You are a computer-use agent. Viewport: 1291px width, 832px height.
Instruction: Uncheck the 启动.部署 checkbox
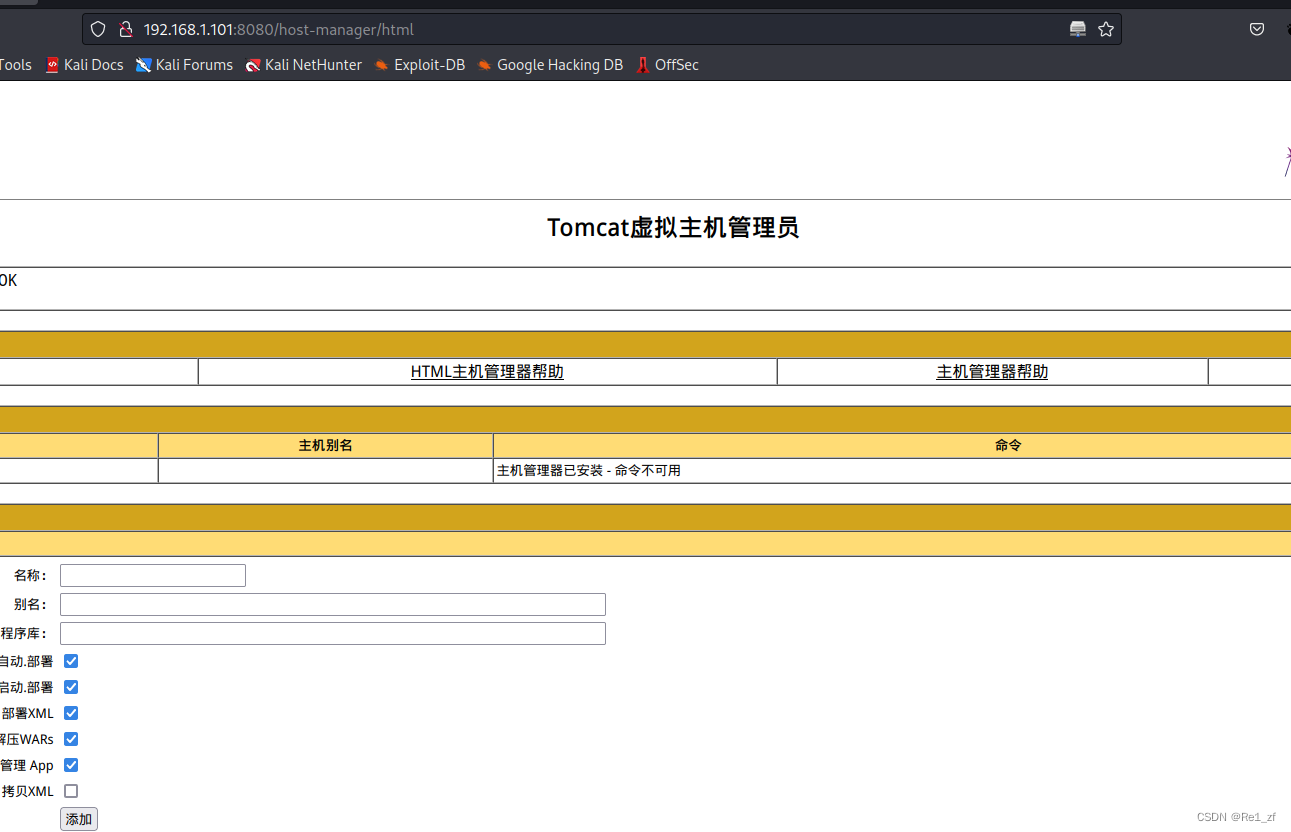[71, 687]
